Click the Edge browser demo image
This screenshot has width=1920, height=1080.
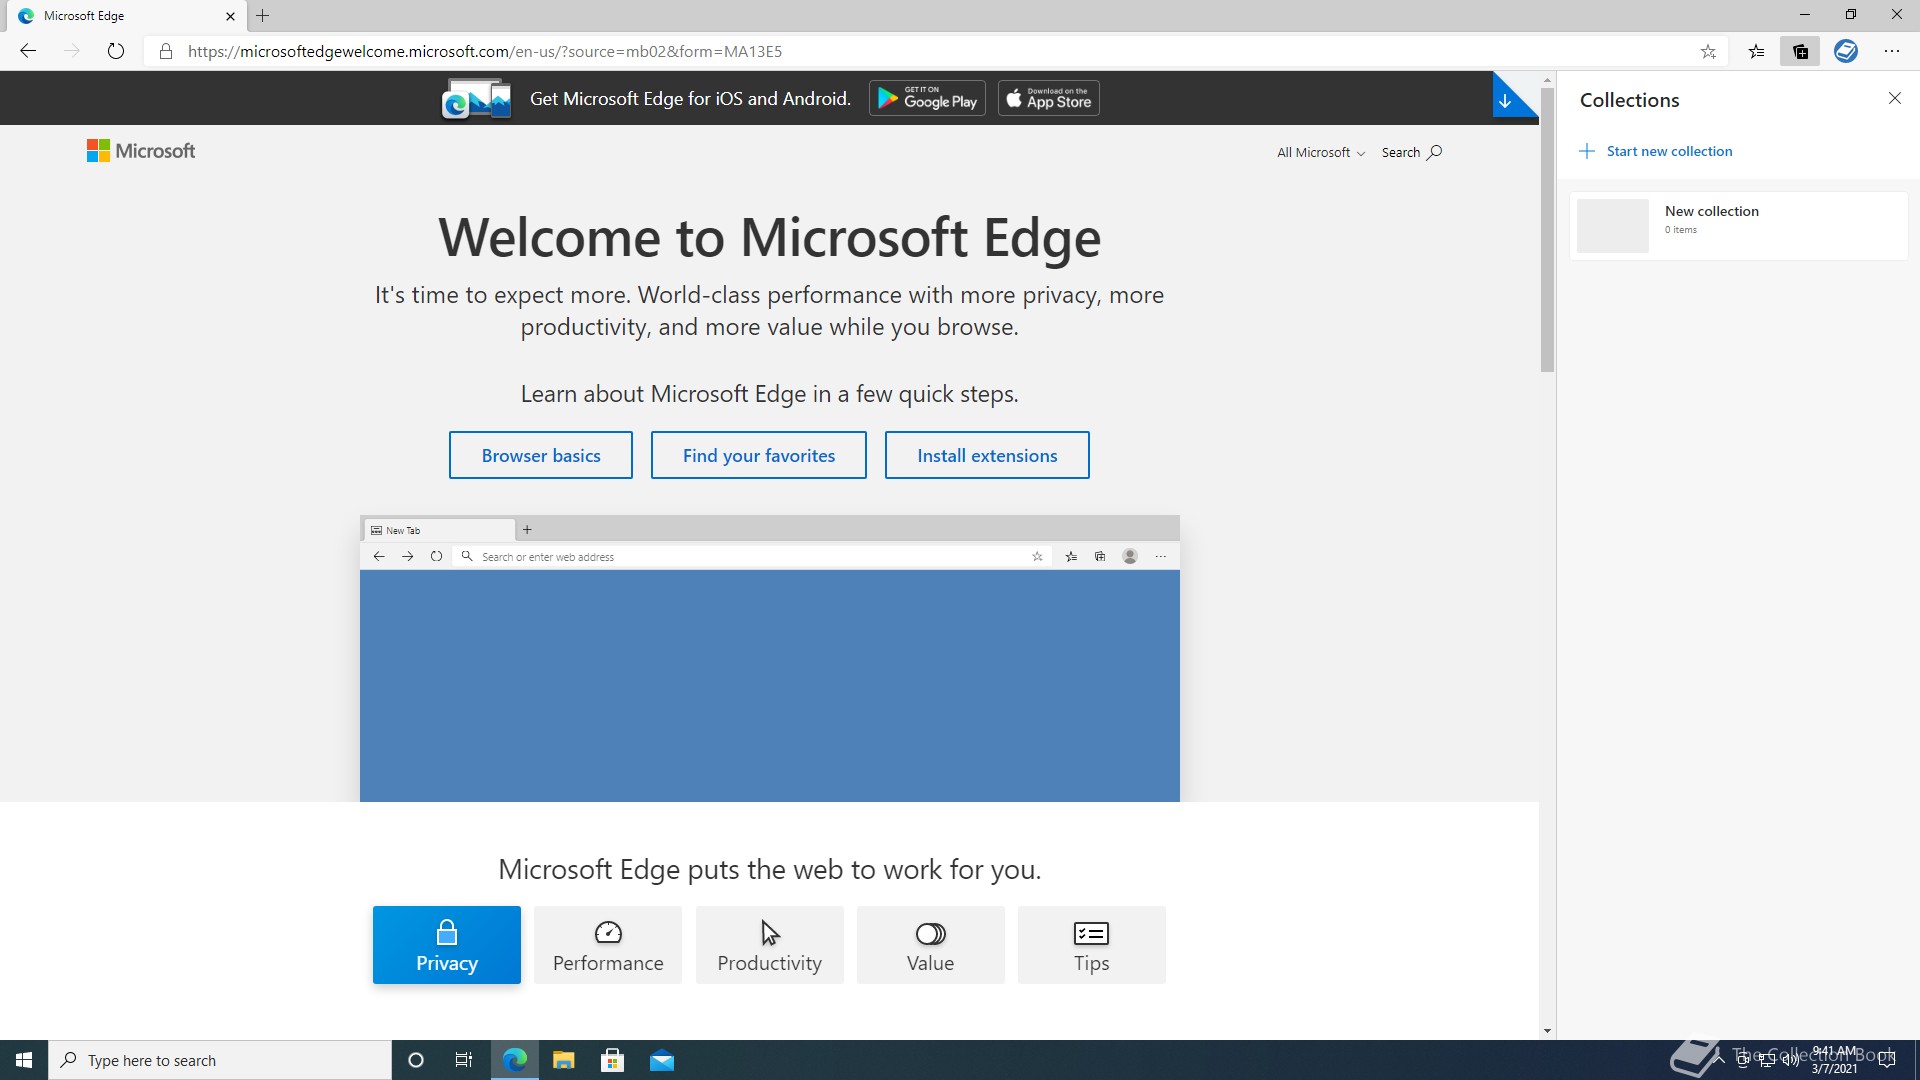[770, 658]
